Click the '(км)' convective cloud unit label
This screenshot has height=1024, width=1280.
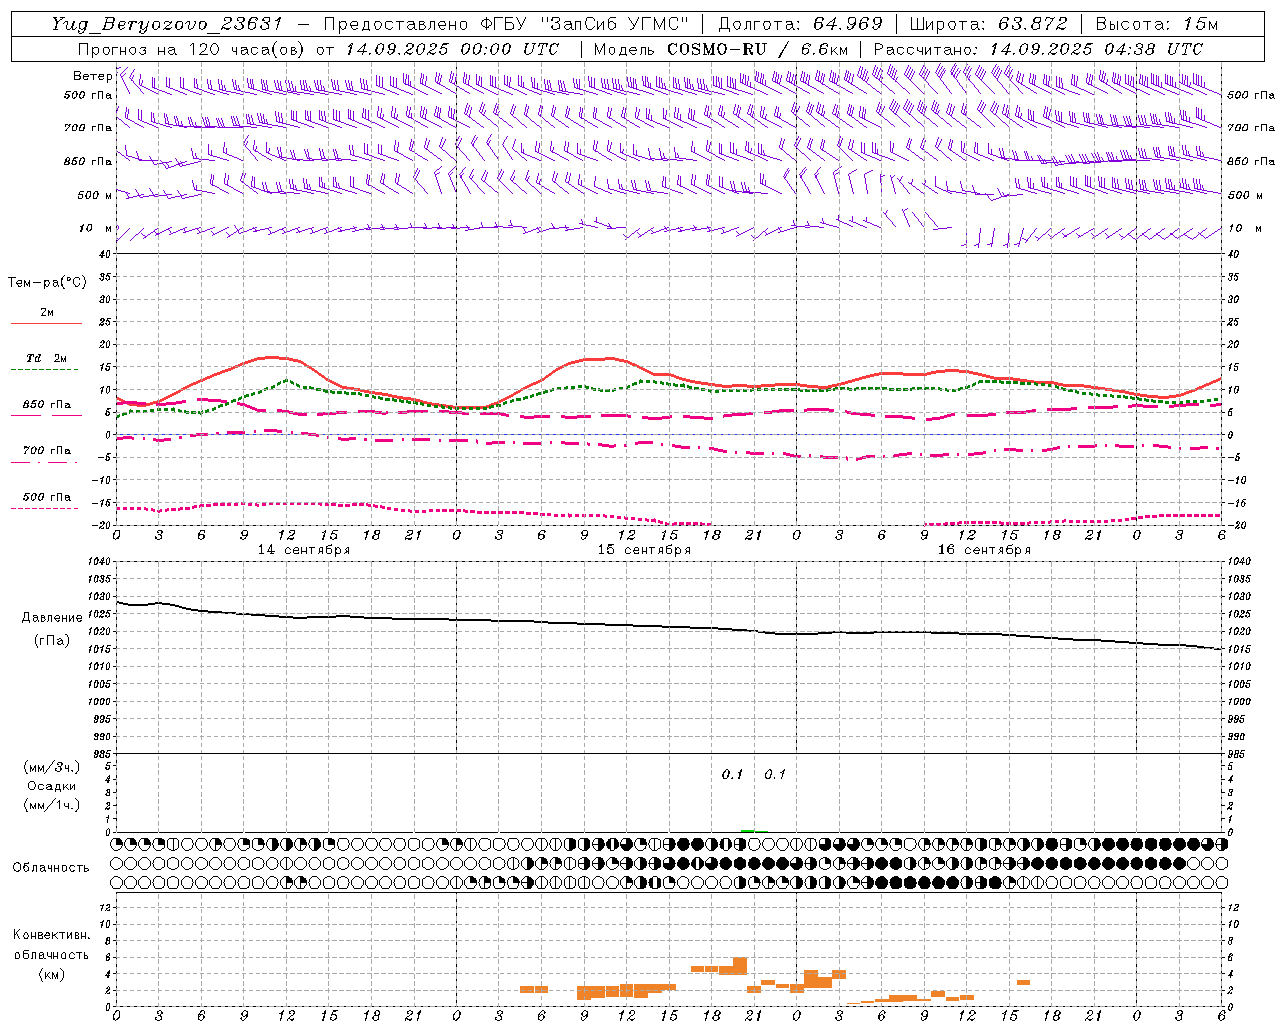pos(51,974)
